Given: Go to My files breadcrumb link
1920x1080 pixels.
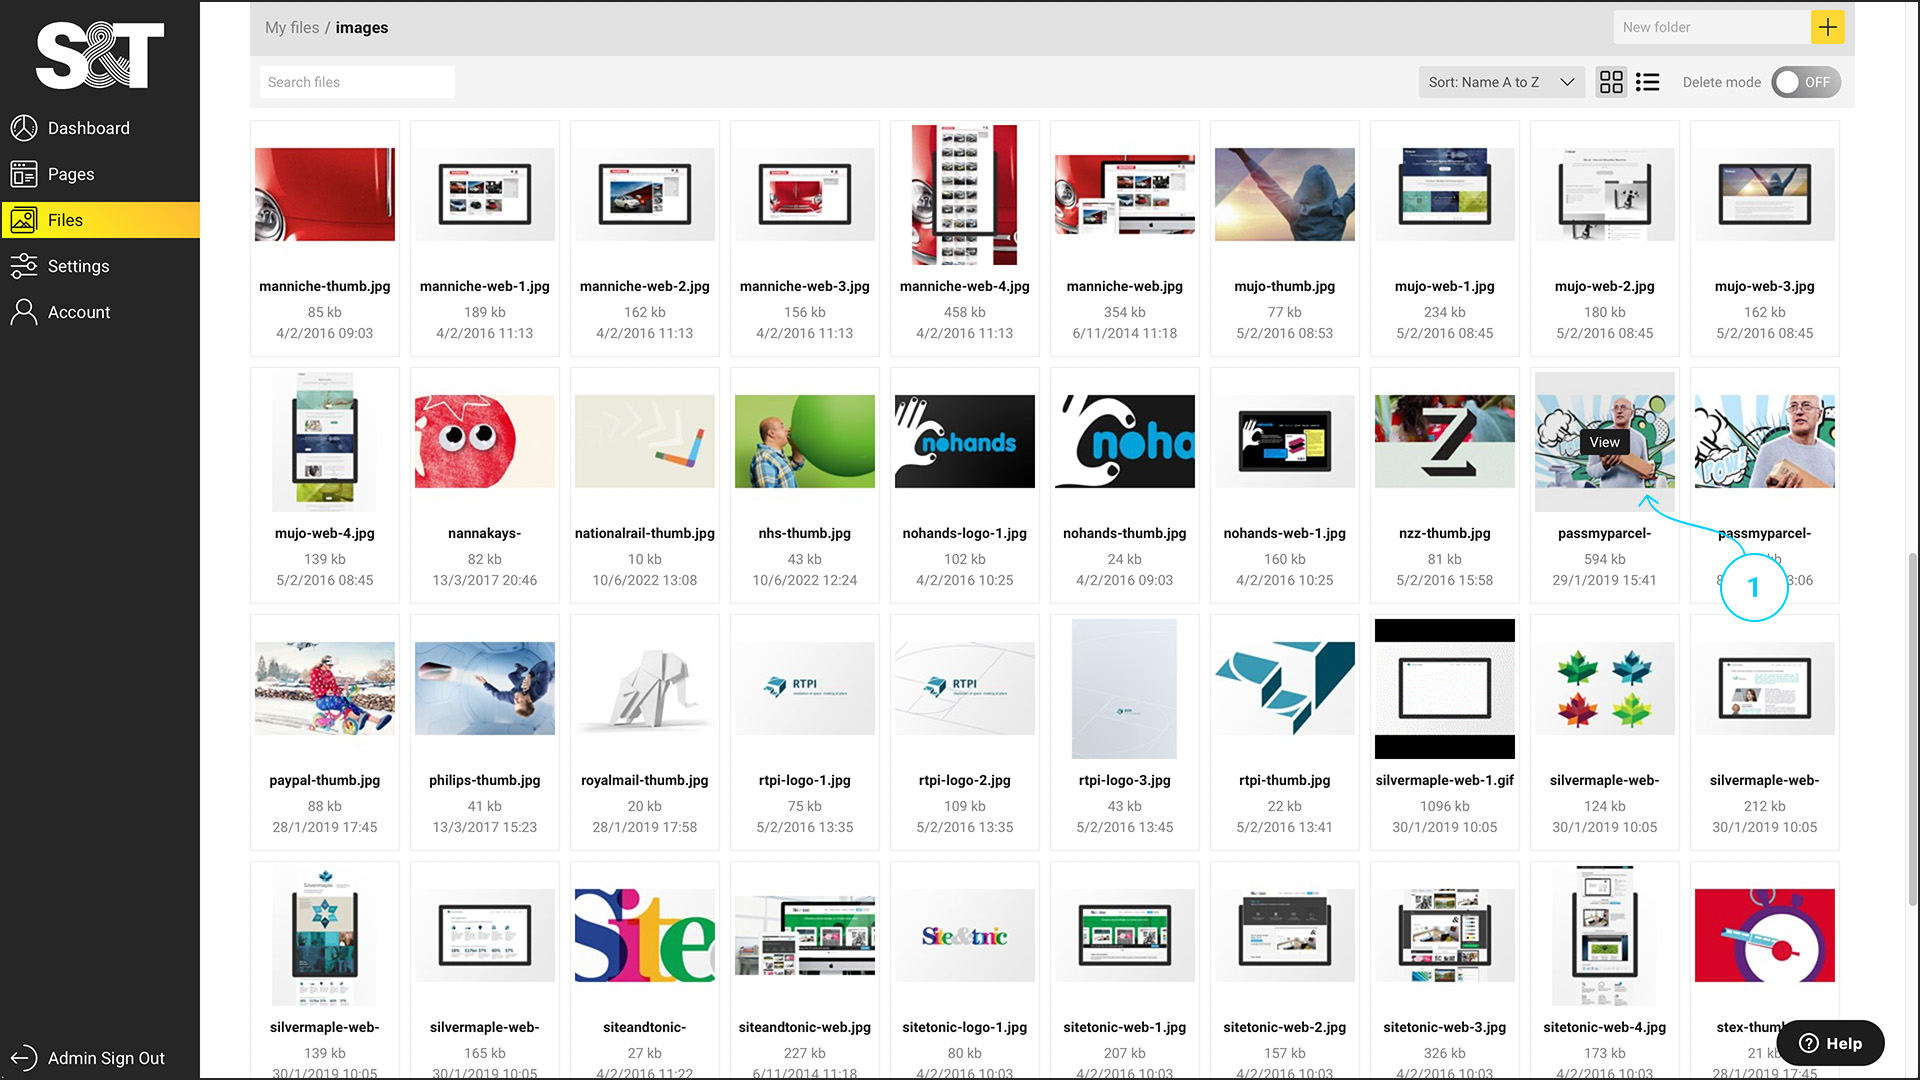Looking at the screenshot, I should tap(292, 27).
